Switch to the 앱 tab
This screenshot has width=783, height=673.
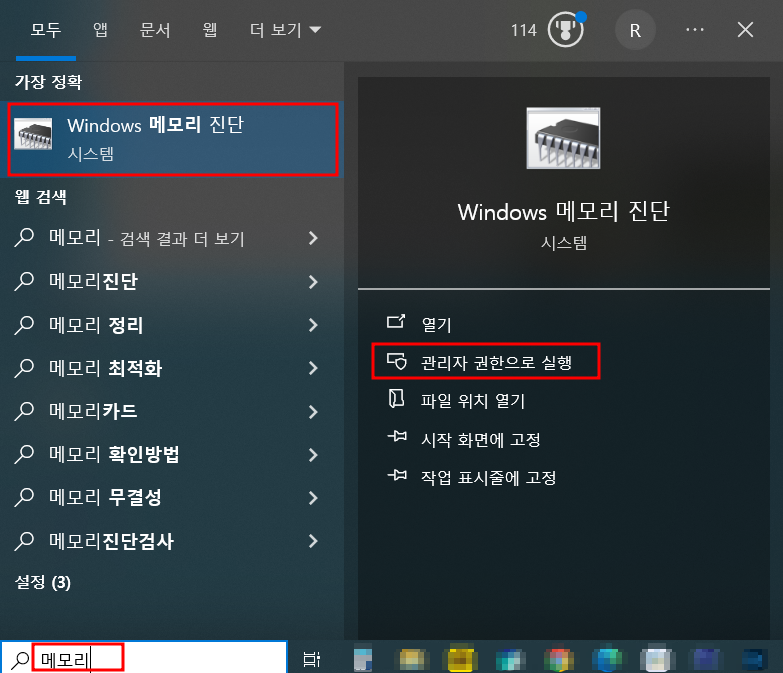(x=100, y=30)
